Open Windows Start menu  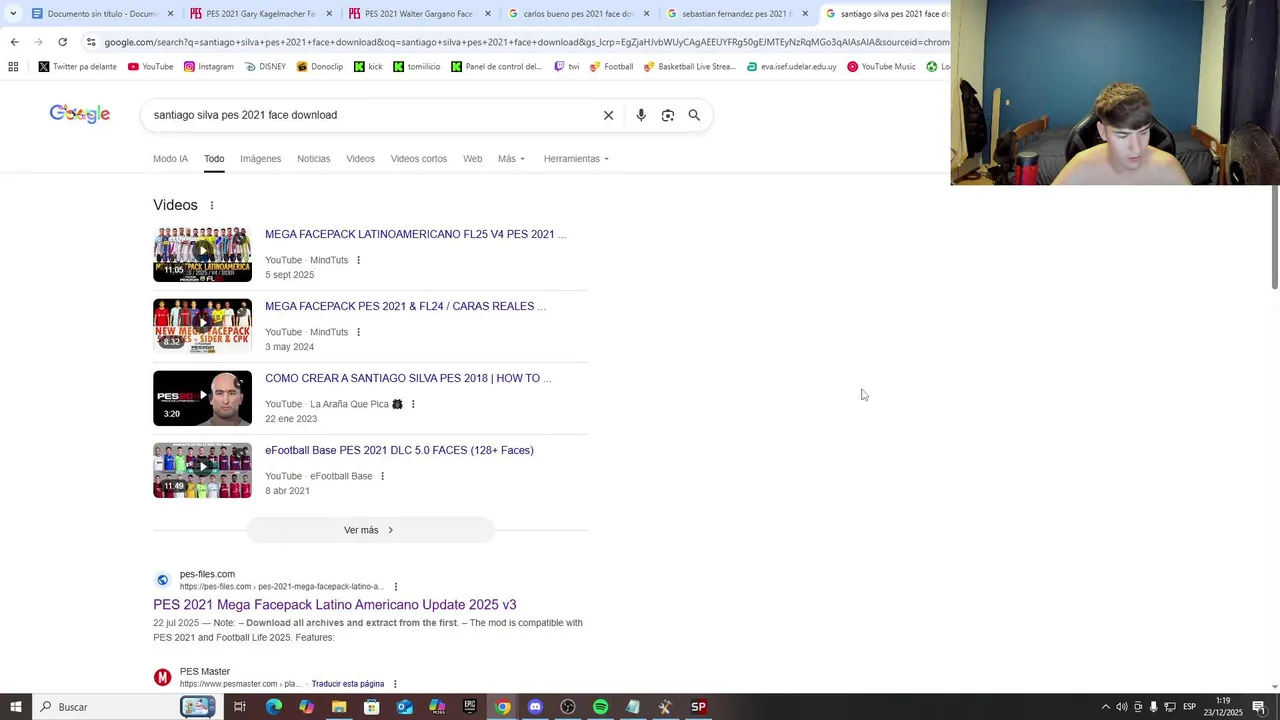point(15,707)
